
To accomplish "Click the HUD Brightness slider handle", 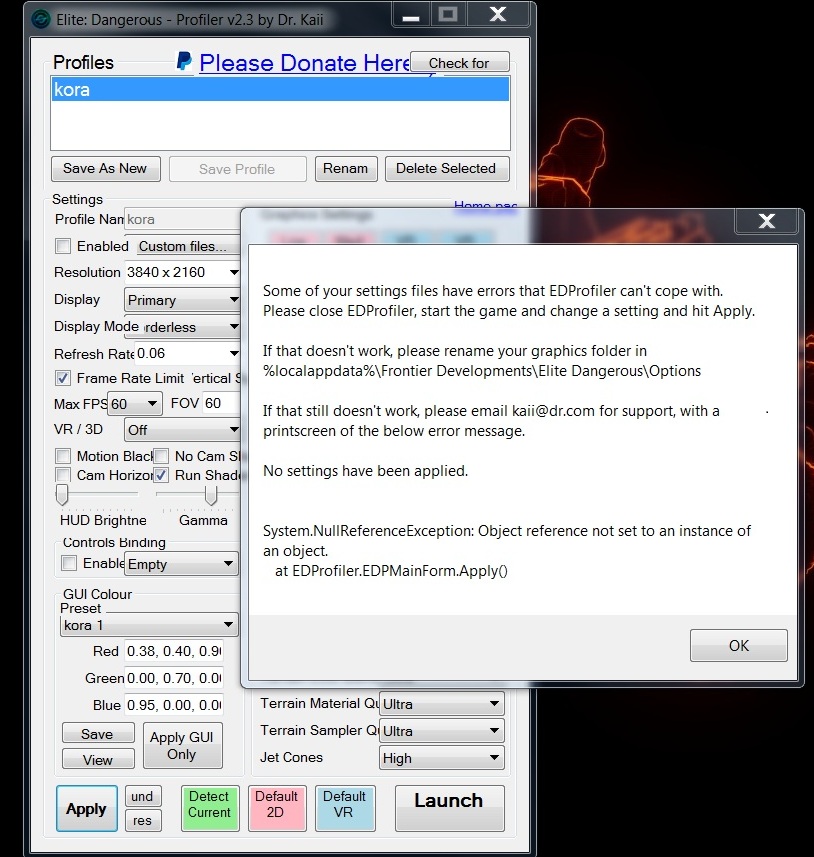I will (62, 495).
